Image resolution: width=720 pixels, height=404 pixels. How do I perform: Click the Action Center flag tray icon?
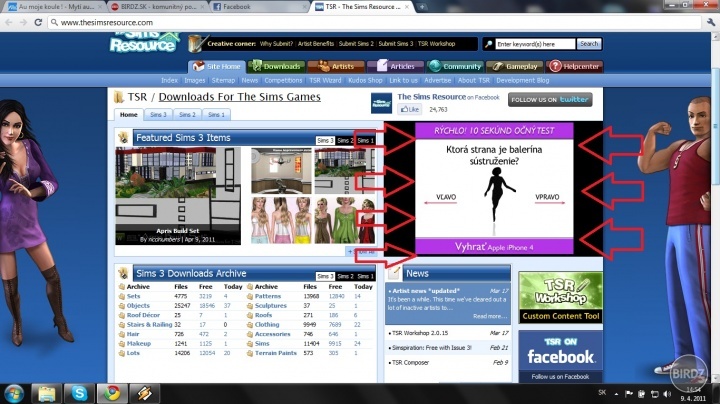[x=629, y=394]
